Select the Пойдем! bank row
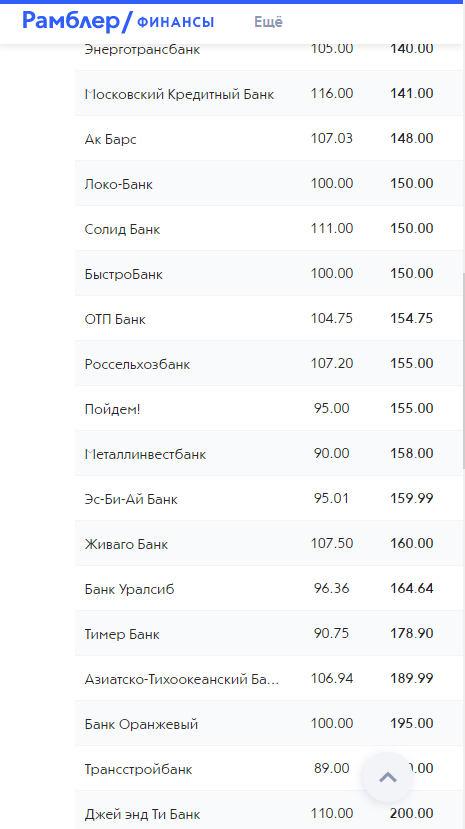The height and width of the screenshot is (829, 465). click(270, 408)
